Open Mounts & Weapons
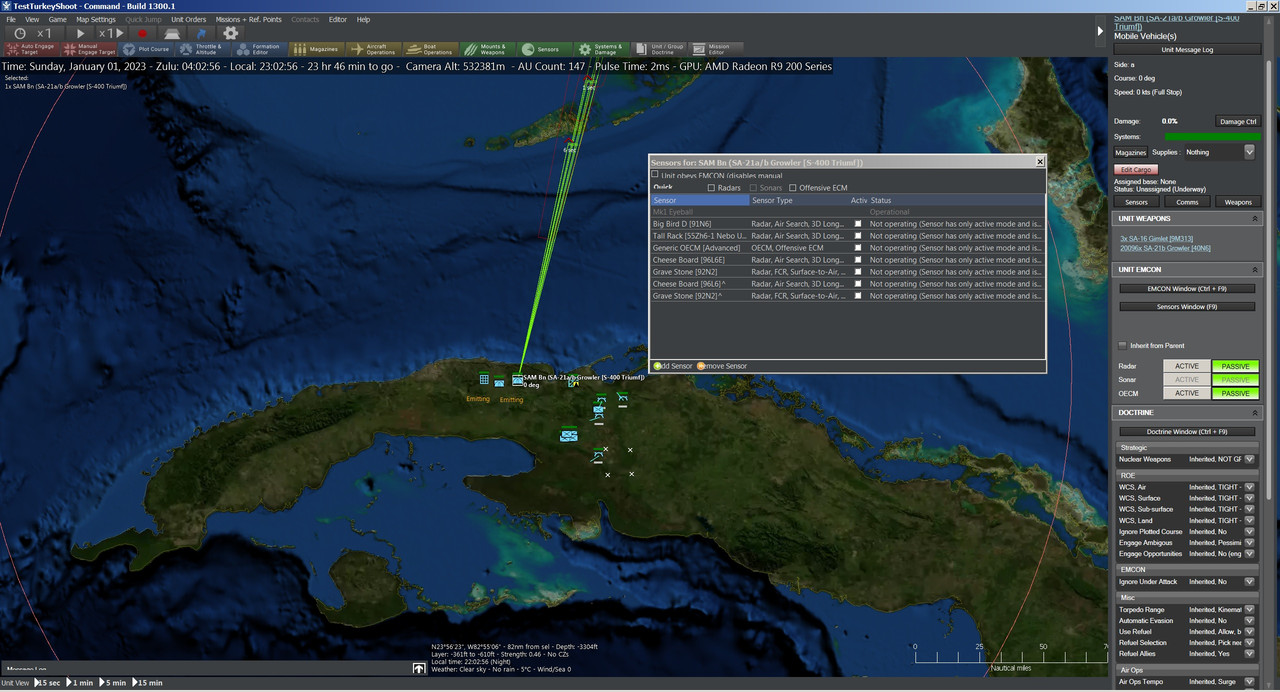This screenshot has width=1280, height=692. pyautogui.click(x=488, y=48)
